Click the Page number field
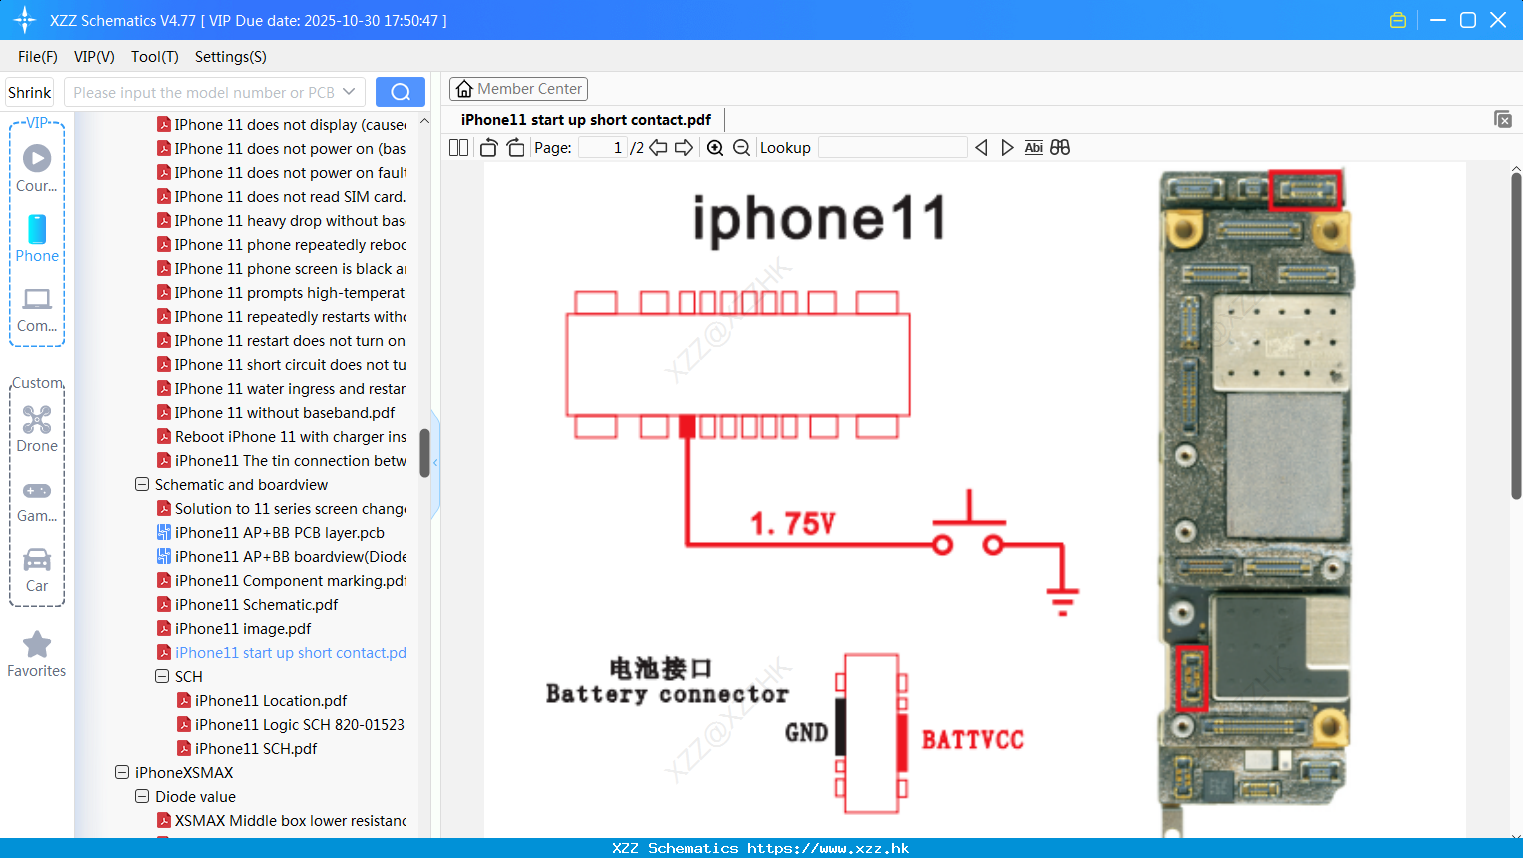 tap(603, 148)
